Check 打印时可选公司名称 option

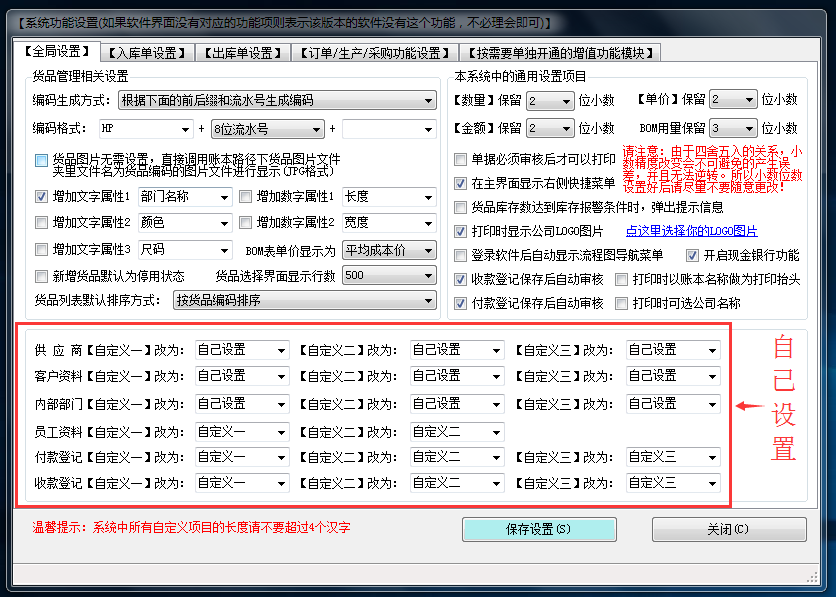pos(622,303)
